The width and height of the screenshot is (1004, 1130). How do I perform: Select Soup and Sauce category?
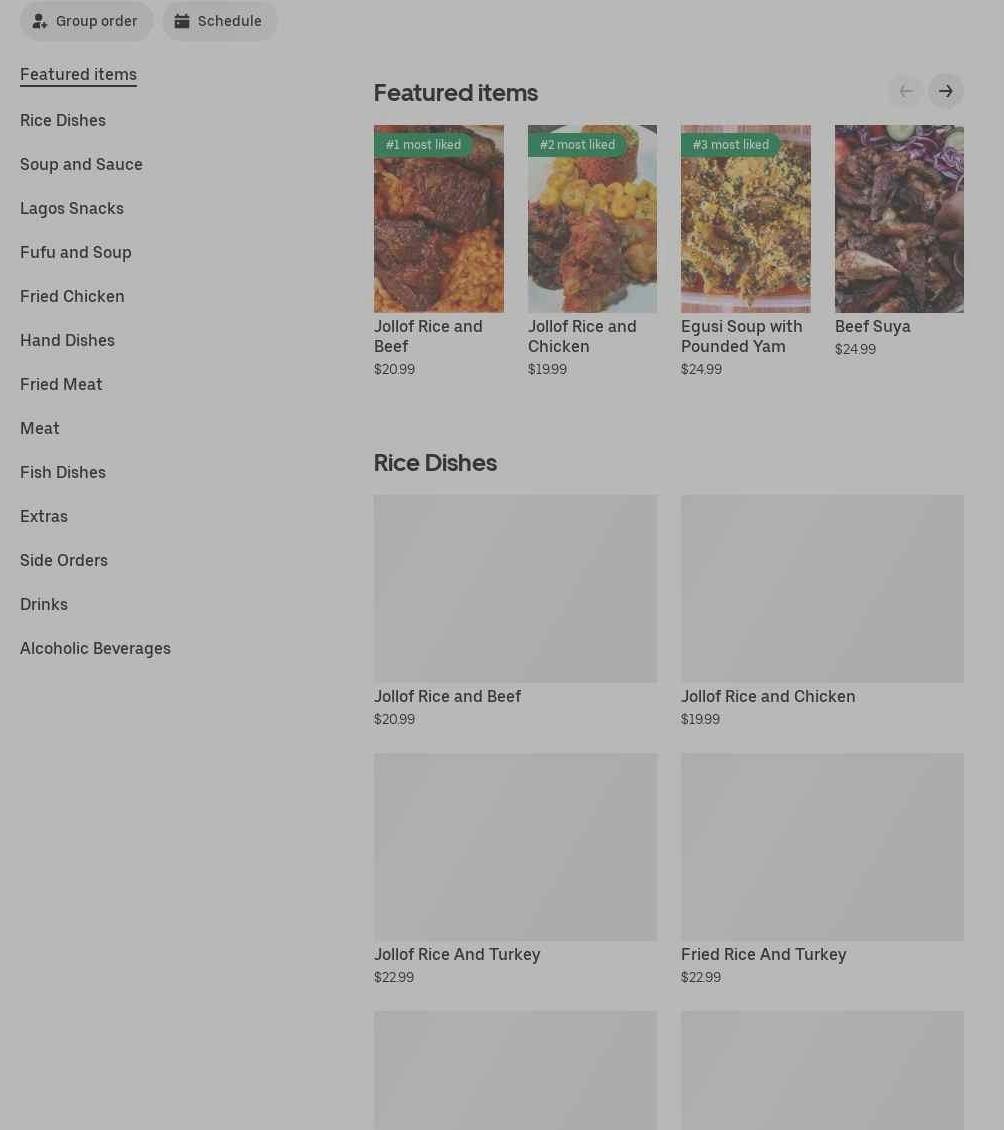(x=81, y=164)
